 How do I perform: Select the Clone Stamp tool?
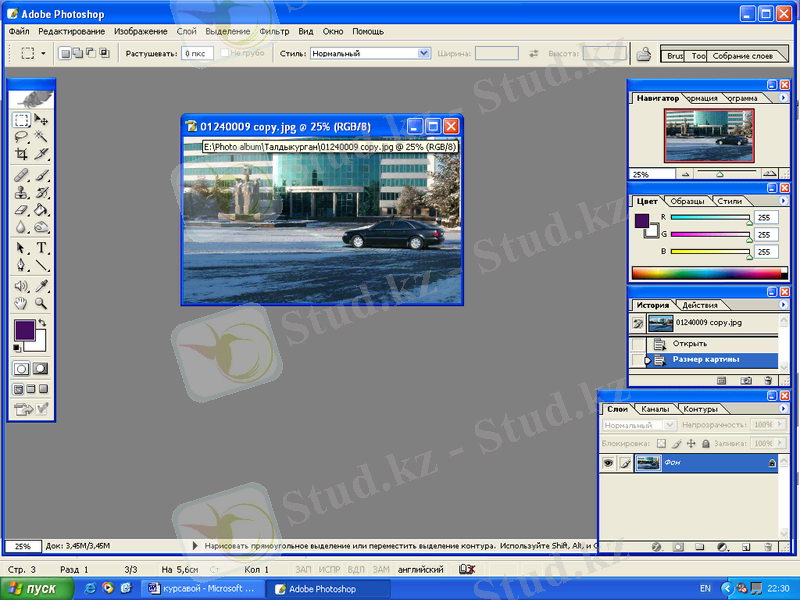(x=21, y=192)
